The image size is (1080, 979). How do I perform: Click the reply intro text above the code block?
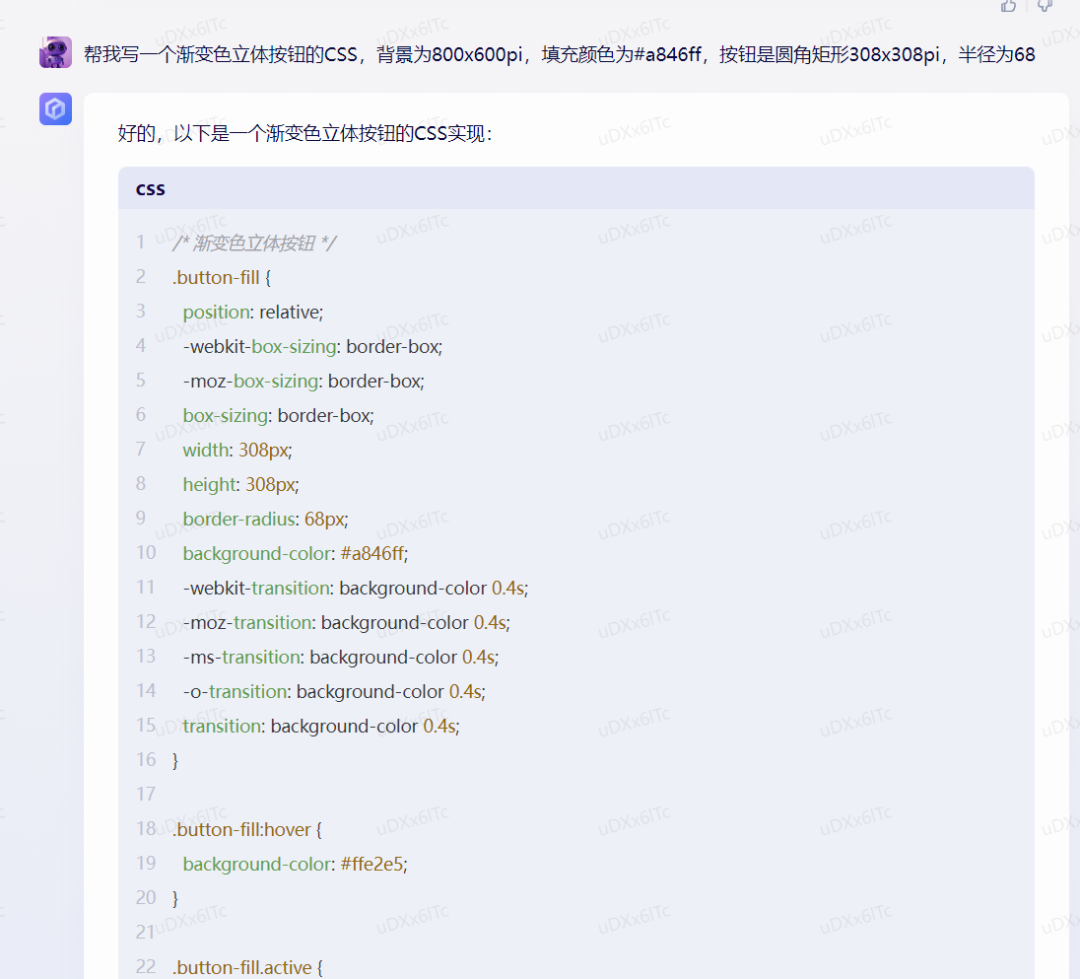(305, 134)
